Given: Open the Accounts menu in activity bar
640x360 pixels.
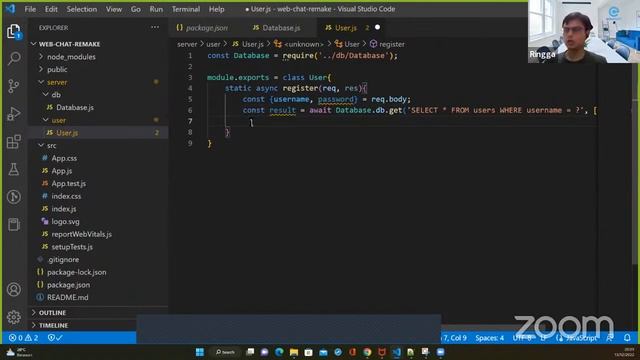Looking at the screenshot, I should pyautogui.click(x=14, y=289).
